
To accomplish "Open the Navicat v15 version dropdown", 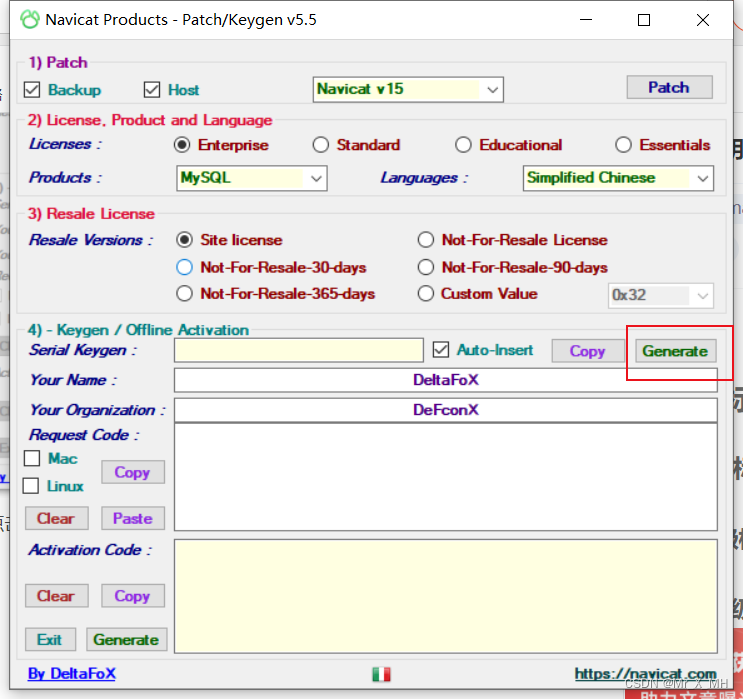I will 408,89.
